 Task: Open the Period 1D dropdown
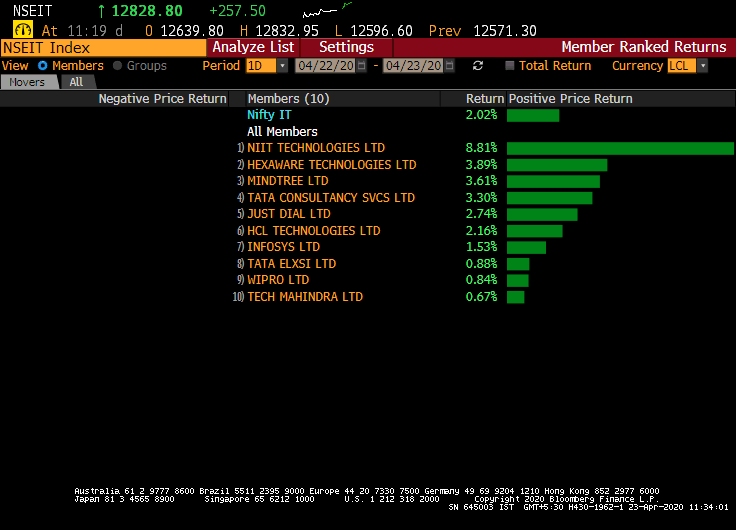tap(282, 66)
